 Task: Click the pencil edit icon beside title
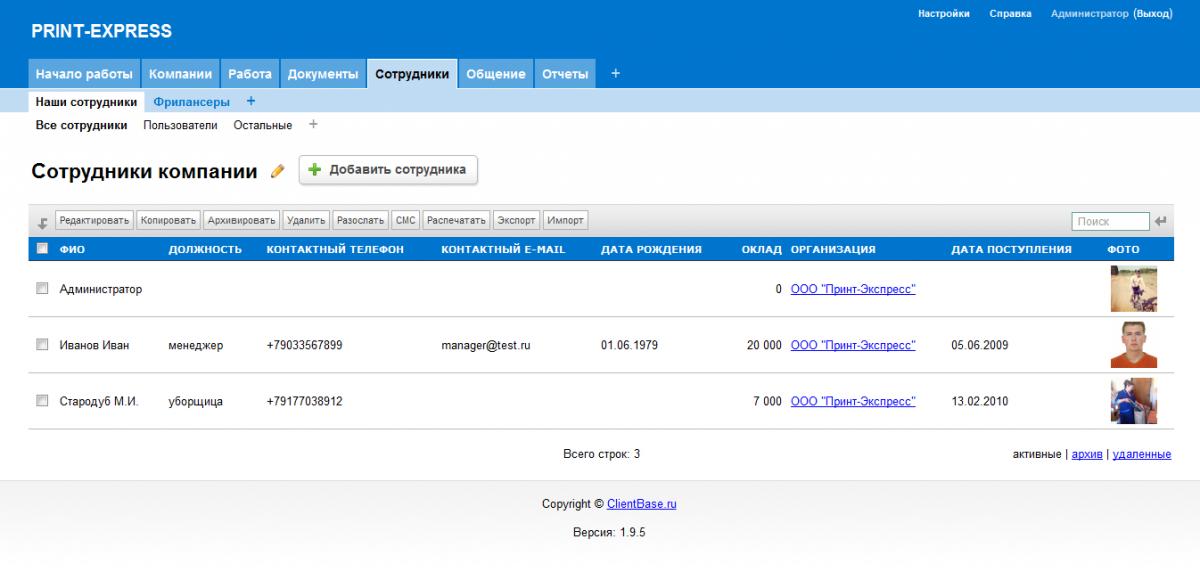pos(278,171)
